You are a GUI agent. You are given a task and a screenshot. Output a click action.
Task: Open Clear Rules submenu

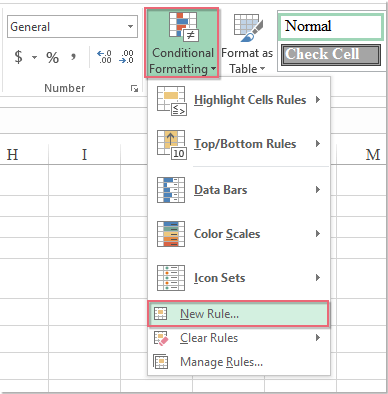pos(239,338)
